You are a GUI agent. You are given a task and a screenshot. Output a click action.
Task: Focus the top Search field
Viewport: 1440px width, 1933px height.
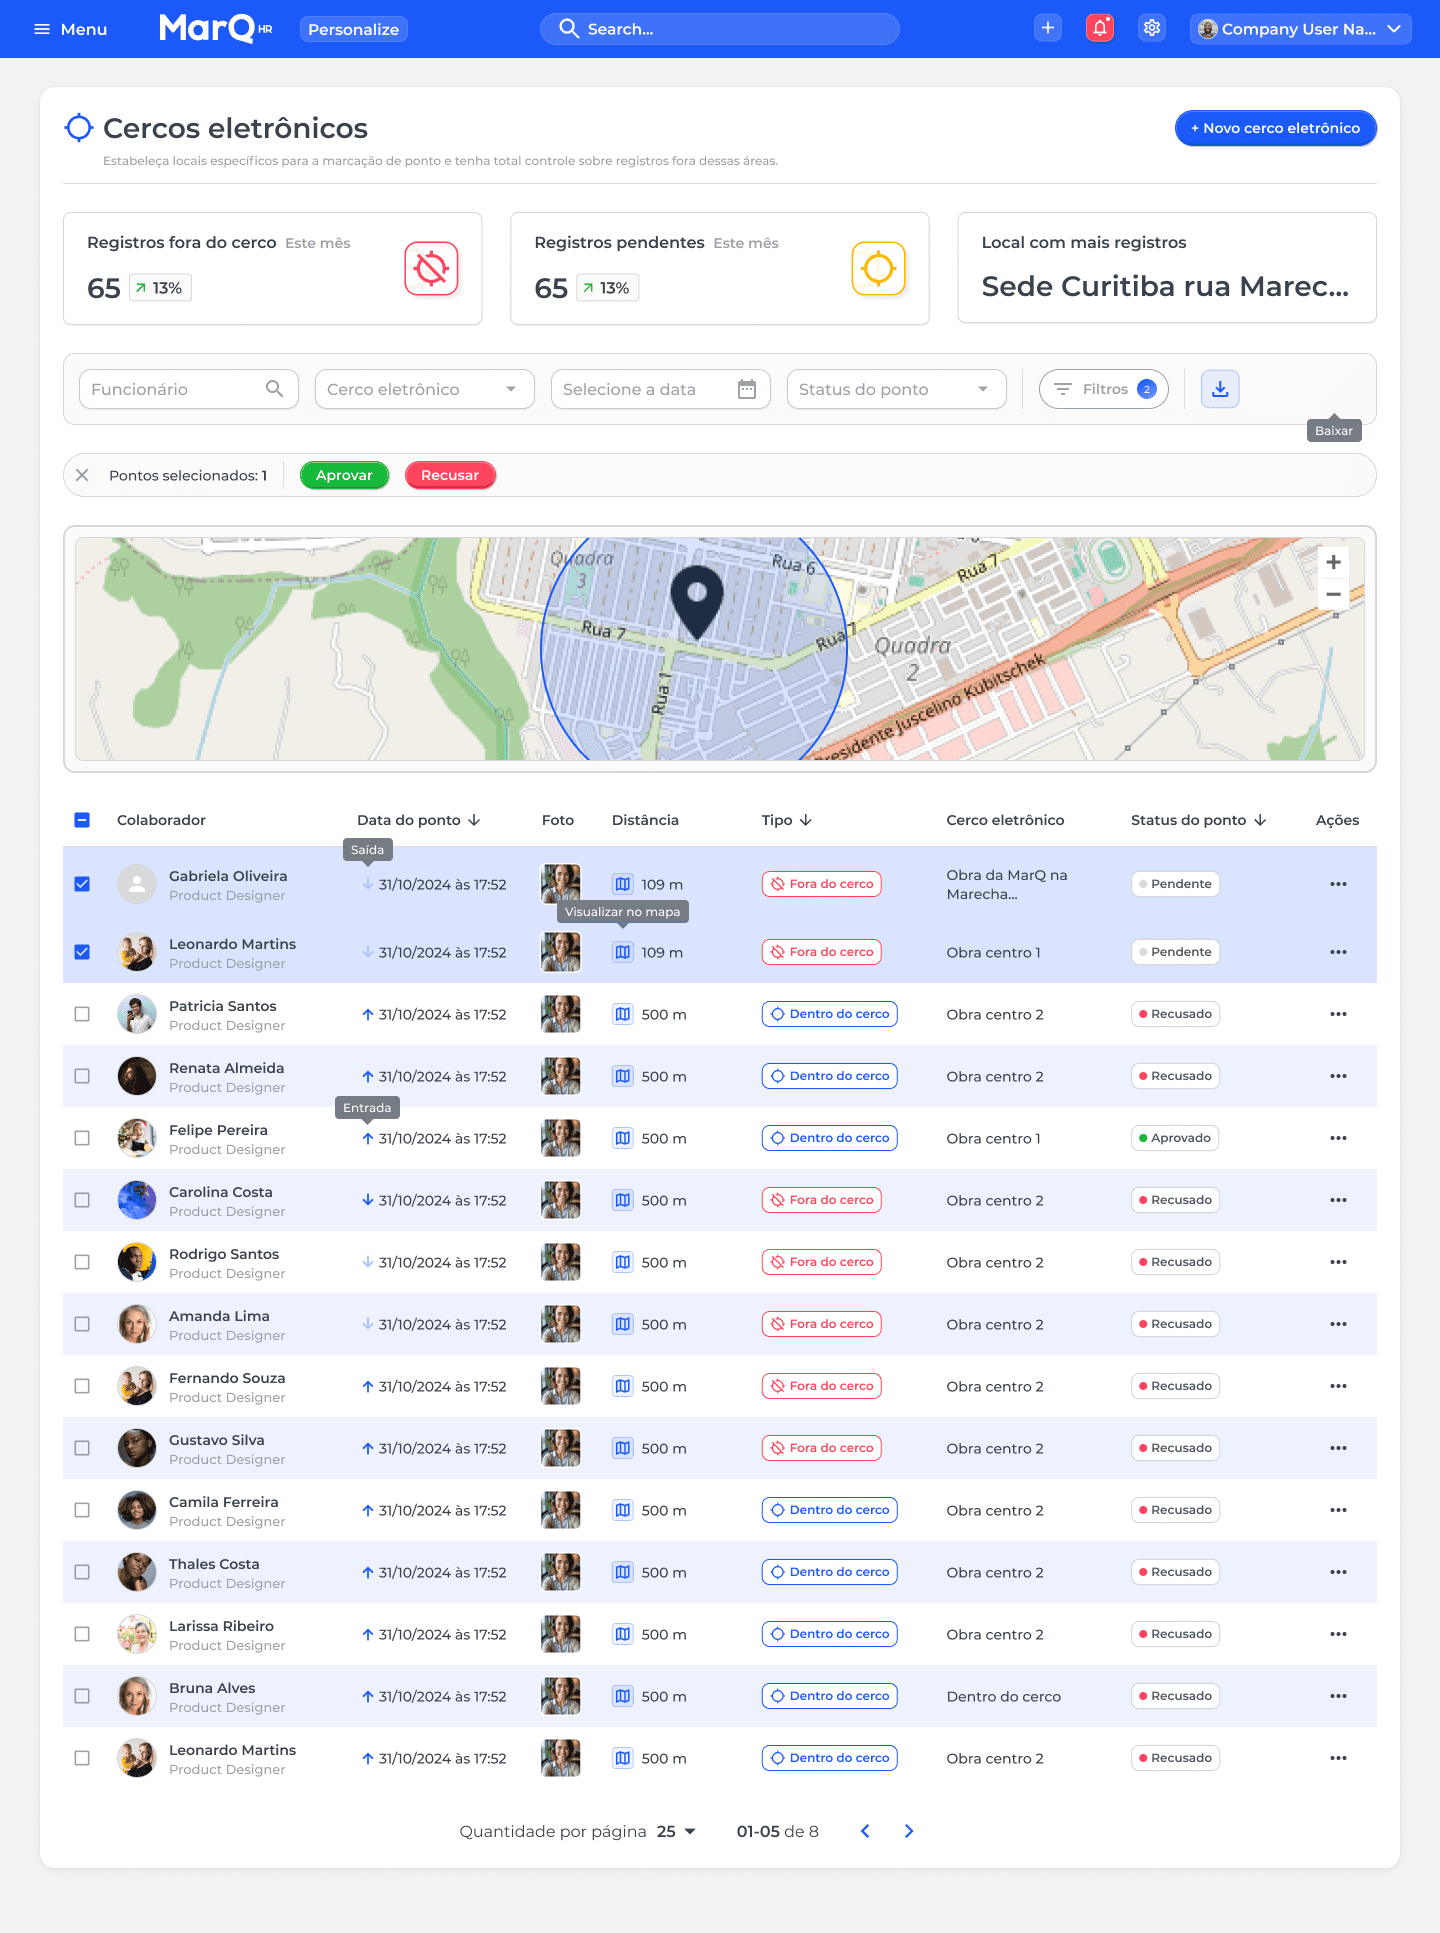tap(720, 29)
